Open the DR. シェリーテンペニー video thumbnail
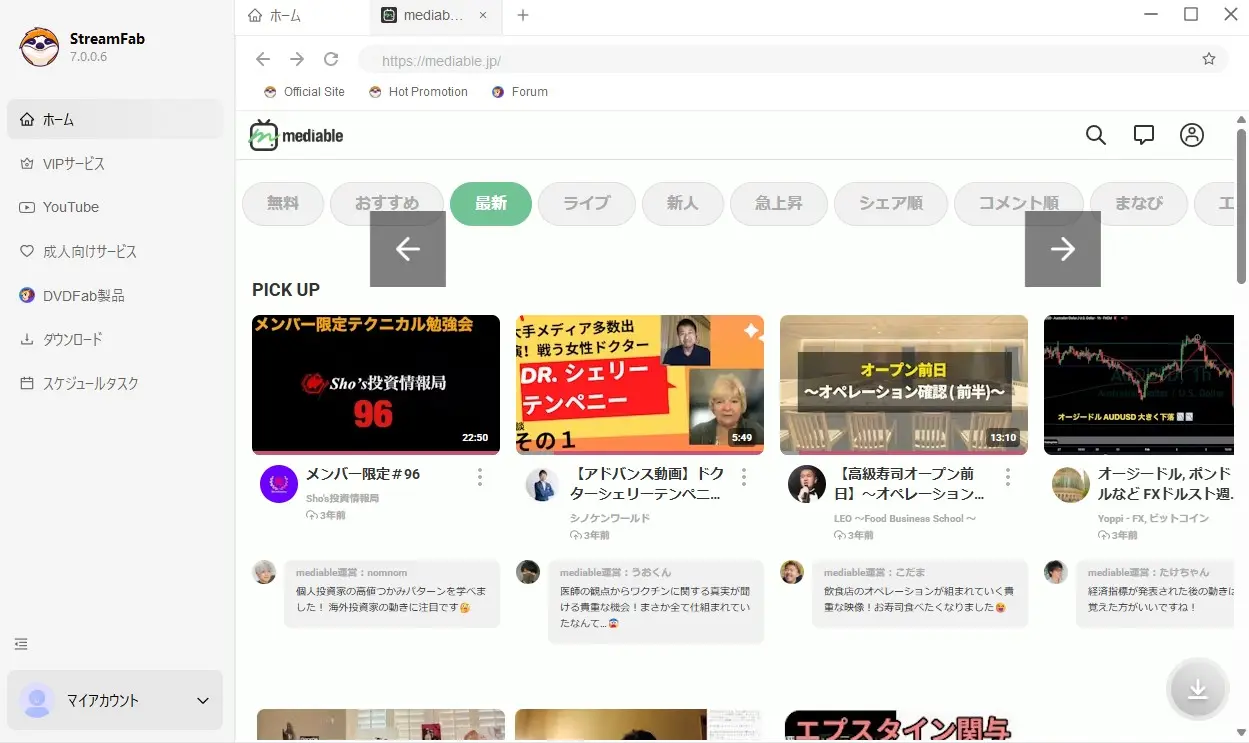Viewport: 1249px width, 743px height. [640, 384]
